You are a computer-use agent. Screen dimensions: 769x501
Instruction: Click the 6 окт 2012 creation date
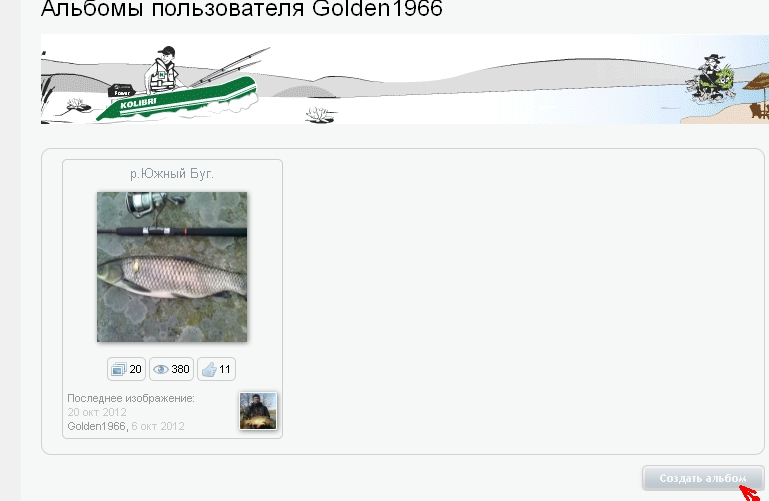pyautogui.click(x=157, y=426)
